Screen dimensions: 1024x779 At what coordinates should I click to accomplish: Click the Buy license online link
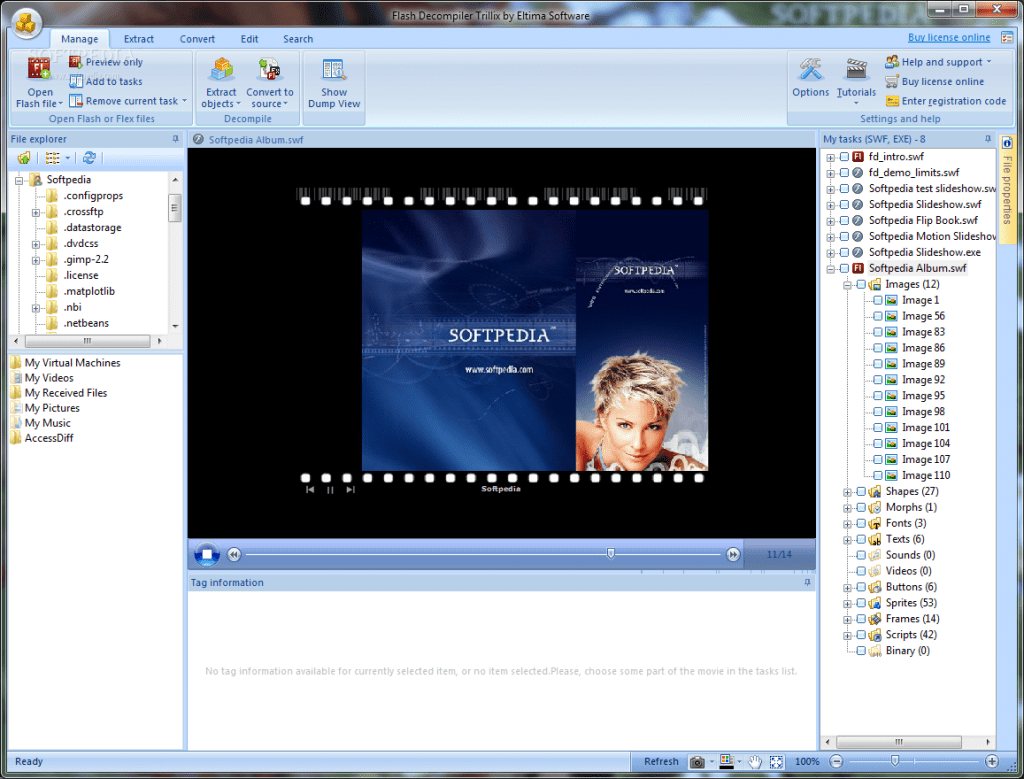(x=949, y=38)
